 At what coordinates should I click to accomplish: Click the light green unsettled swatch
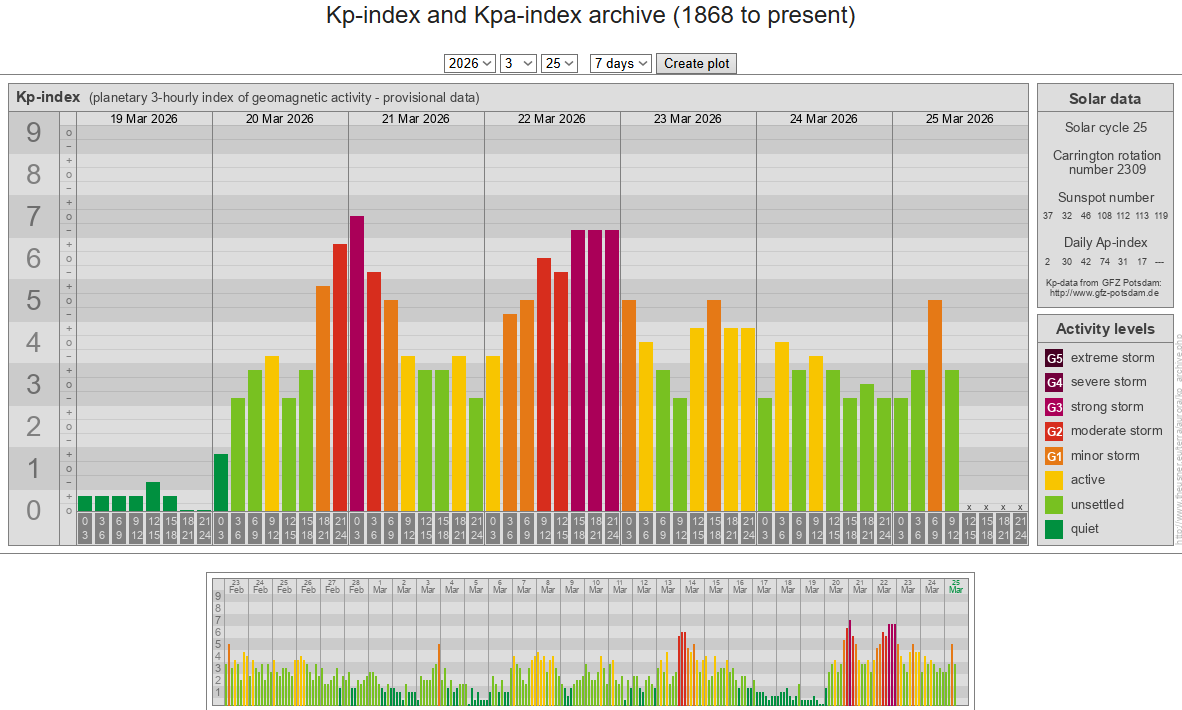[1054, 505]
